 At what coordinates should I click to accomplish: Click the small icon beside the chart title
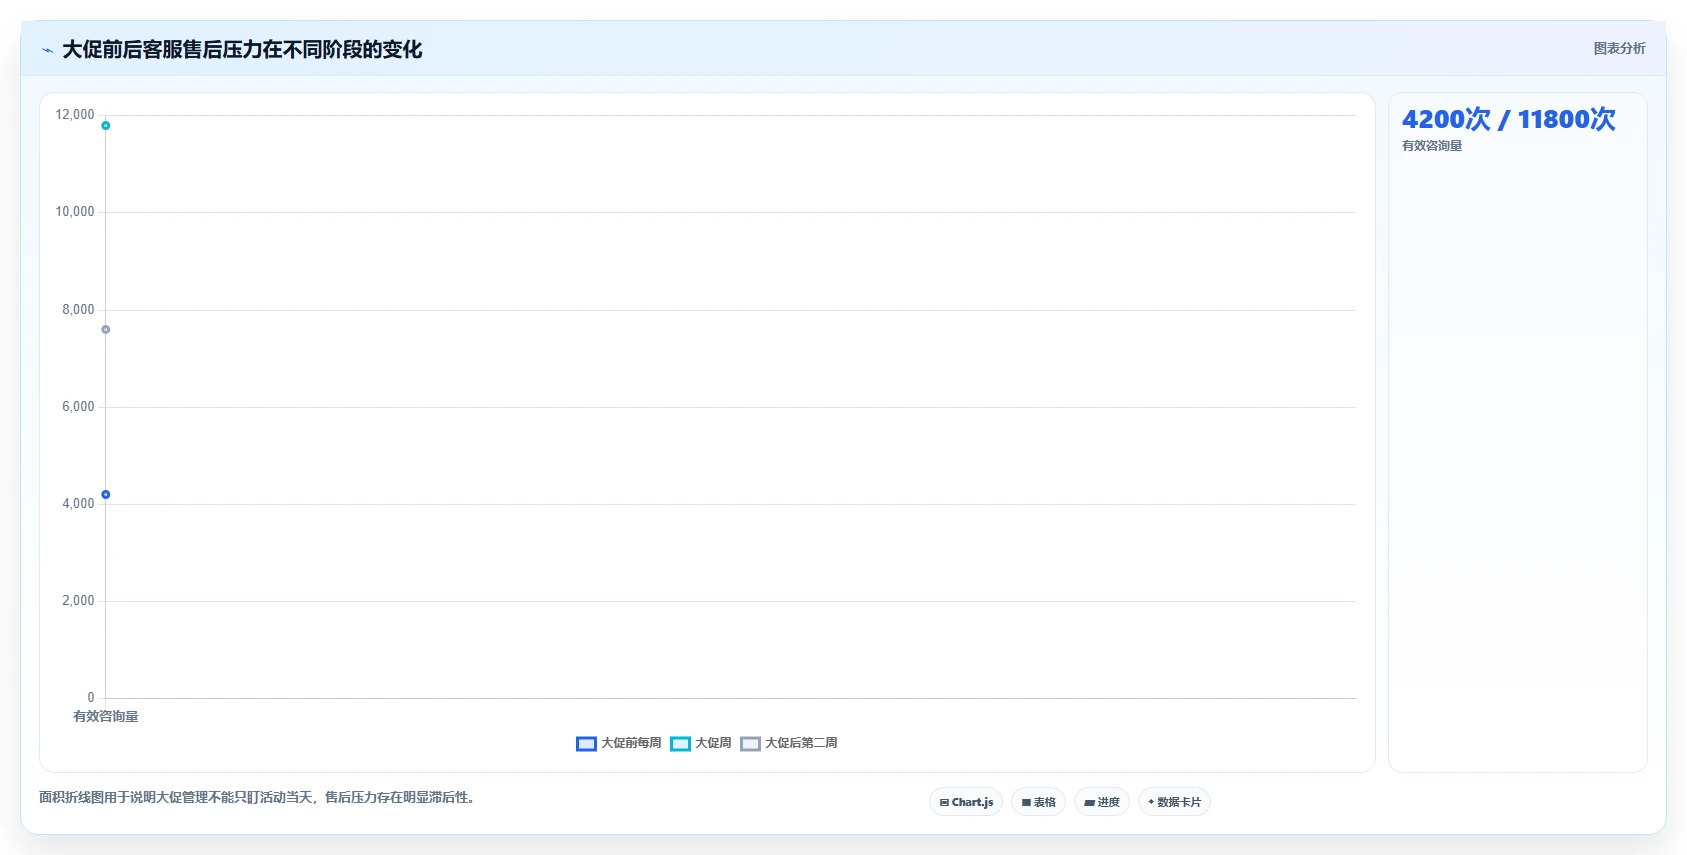click(x=47, y=50)
